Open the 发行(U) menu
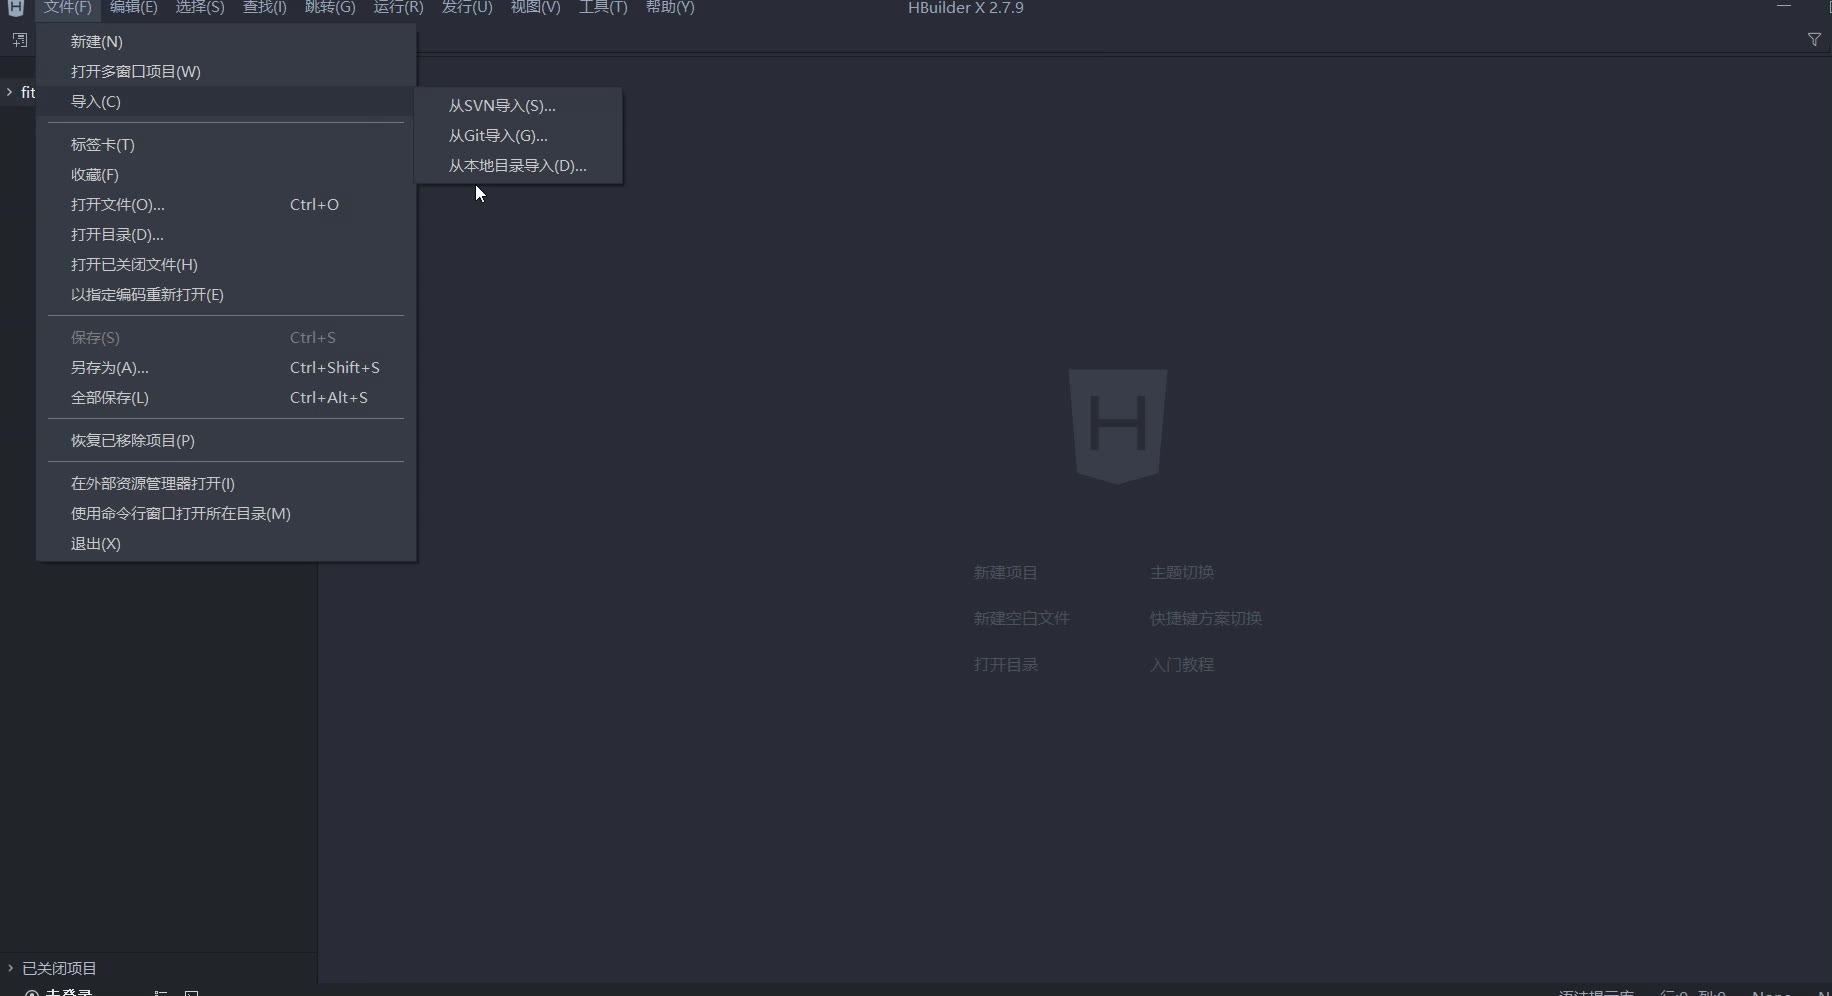The image size is (1832, 996). coord(467,8)
